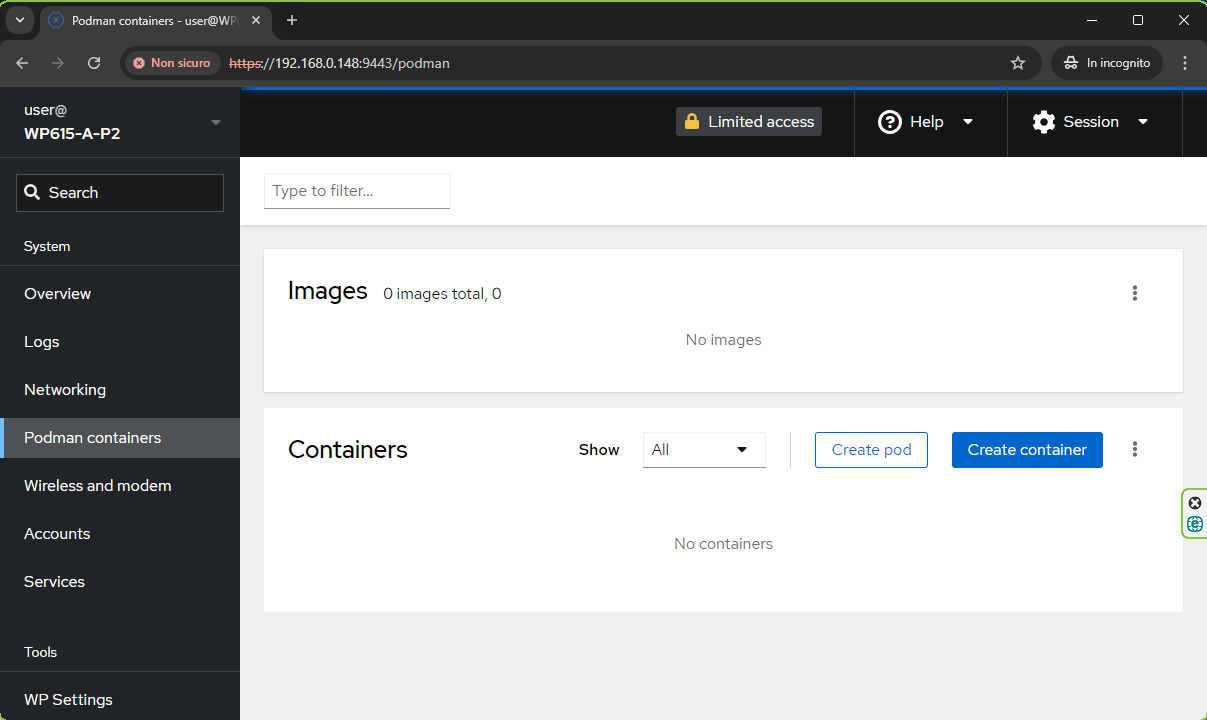This screenshot has width=1207, height=720.
Task: Click the Non sicuro security indicator
Action: [x=172, y=63]
